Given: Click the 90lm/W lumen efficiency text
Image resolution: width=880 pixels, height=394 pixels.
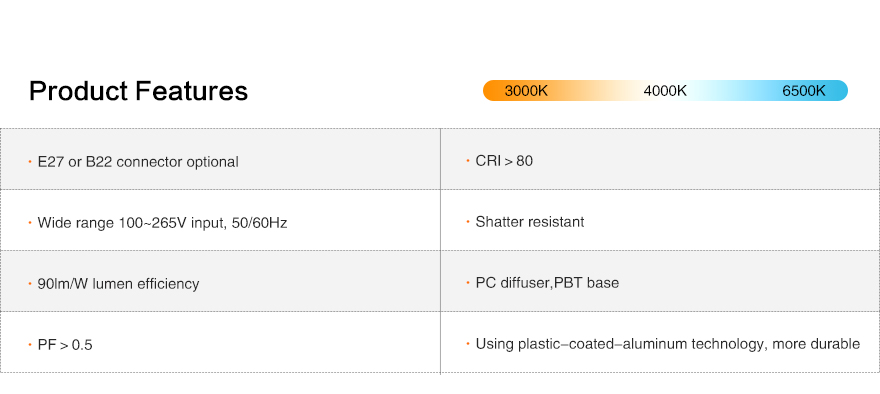Looking at the screenshot, I should coord(118,284).
